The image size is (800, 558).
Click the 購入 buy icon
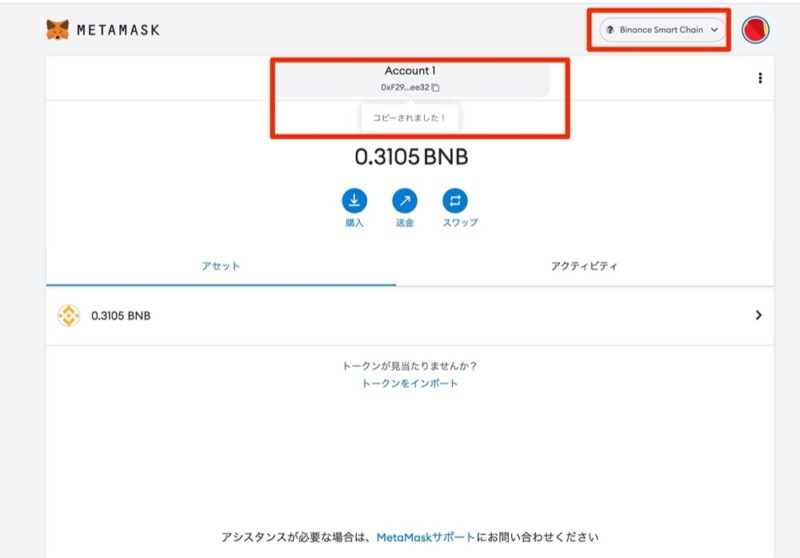(x=354, y=200)
